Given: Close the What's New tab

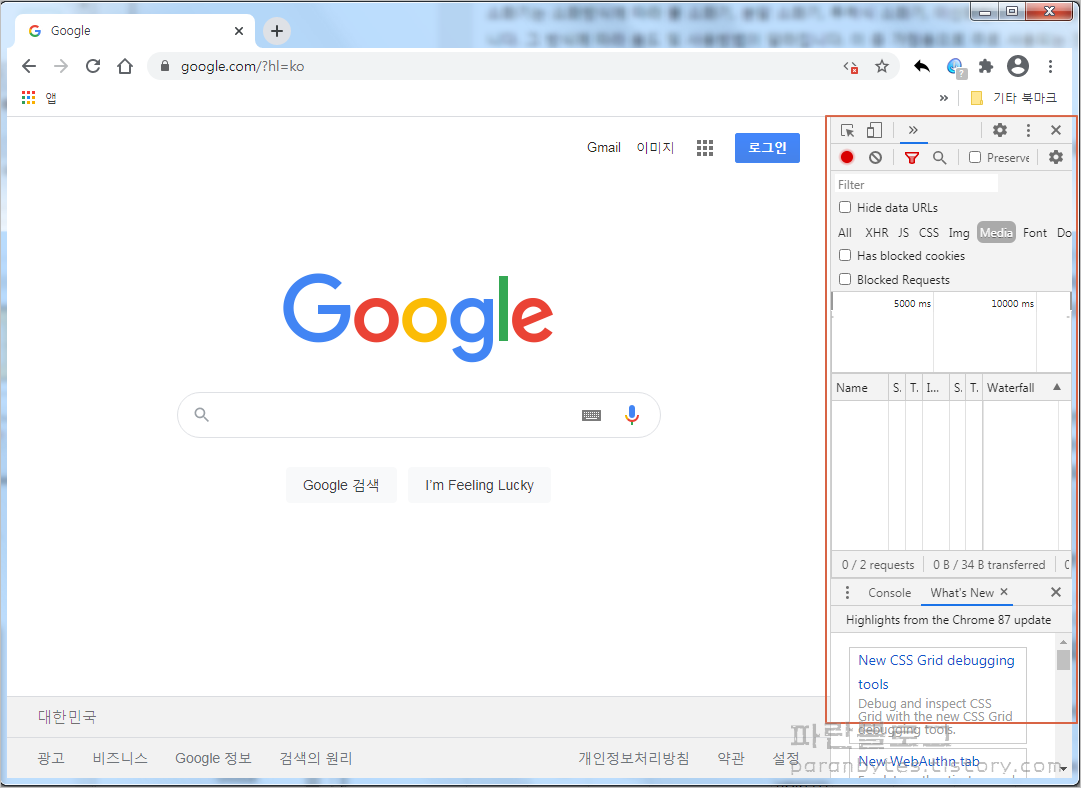Looking at the screenshot, I should point(1004,592).
